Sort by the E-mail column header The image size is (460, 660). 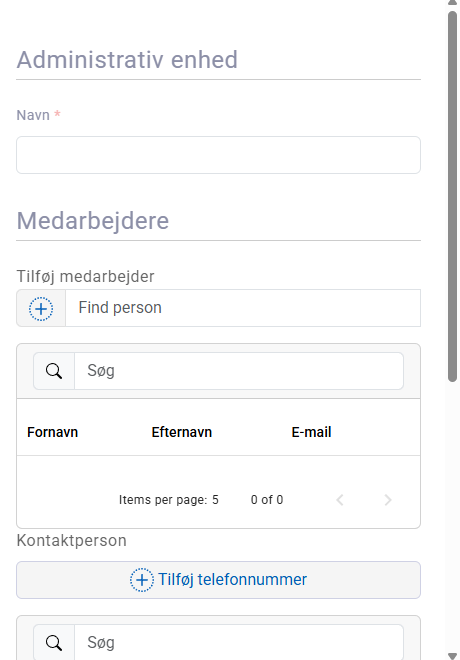tap(311, 432)
